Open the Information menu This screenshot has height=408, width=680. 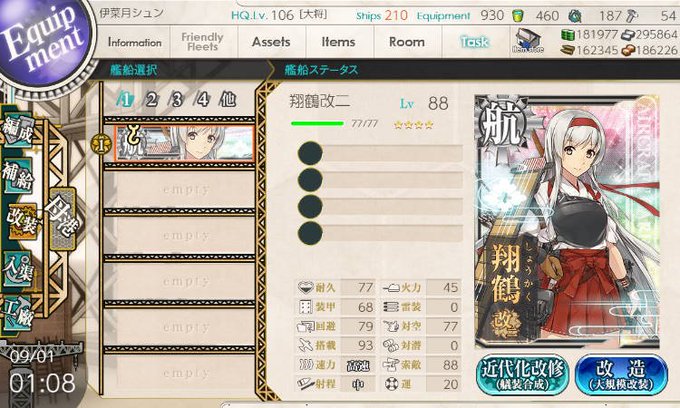point(134,42)
